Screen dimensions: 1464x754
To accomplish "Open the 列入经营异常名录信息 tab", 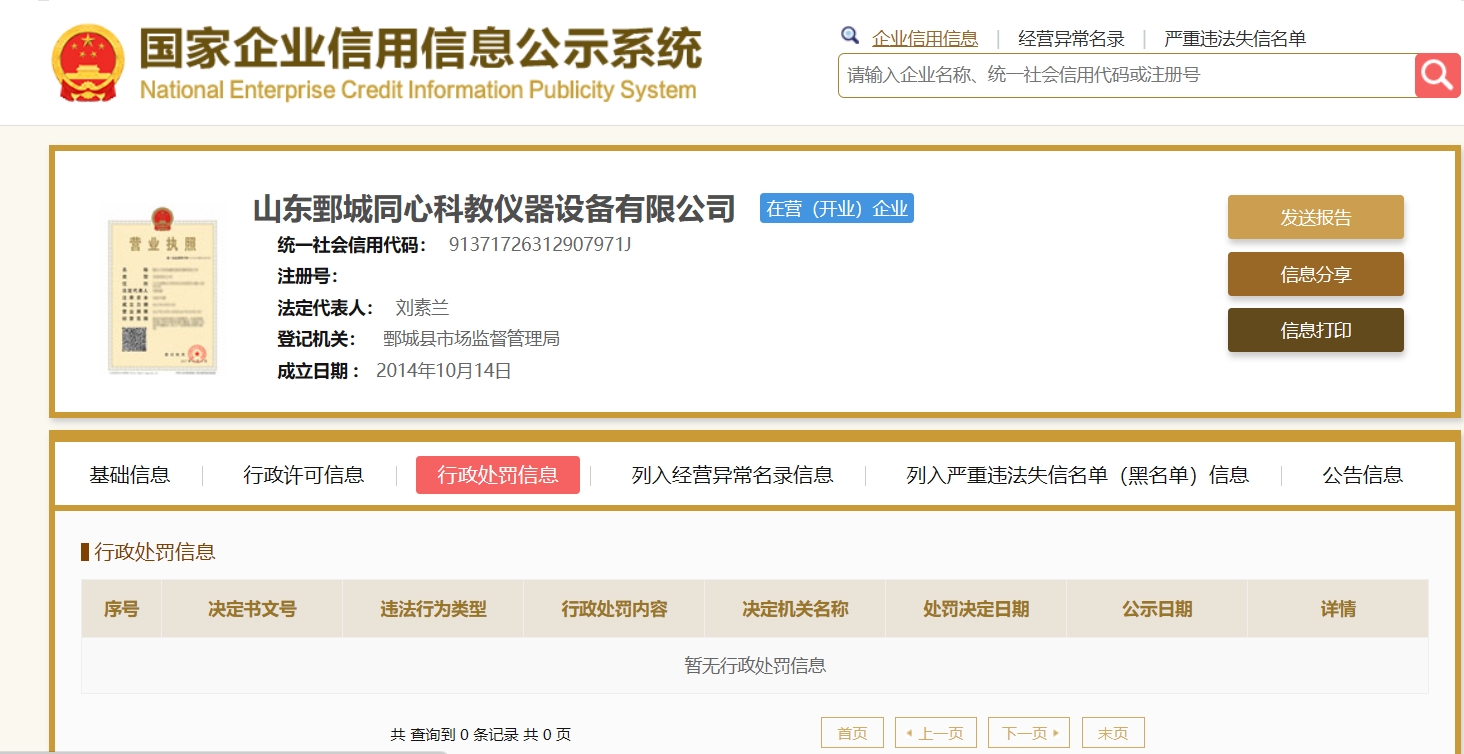I will click(x=733, y=475).
